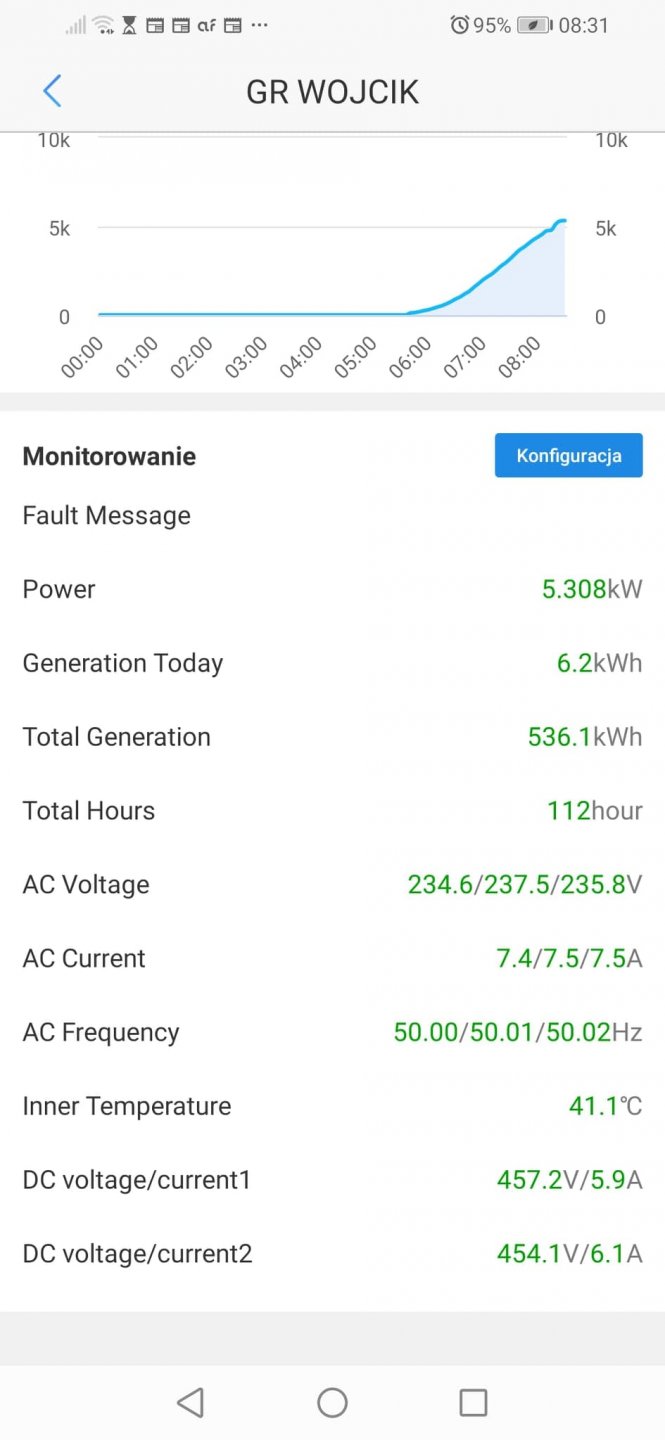Tap the back arrow beside GR WOJCIK
Viewport: 665px width, 1440px height.
[x=52, y=91]
